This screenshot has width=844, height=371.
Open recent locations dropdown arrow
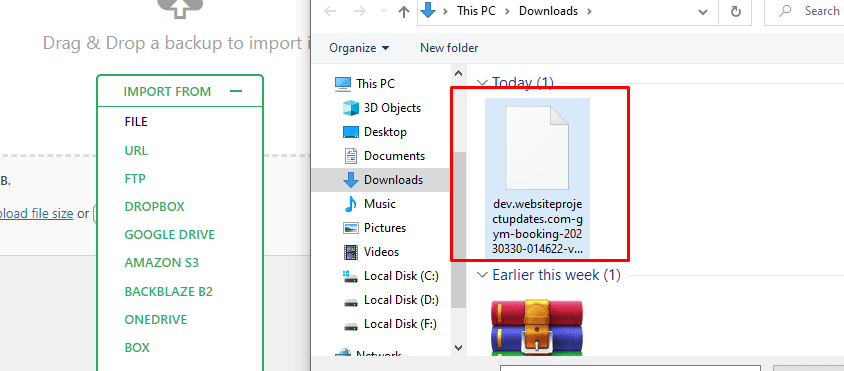[x=383, y=11]
